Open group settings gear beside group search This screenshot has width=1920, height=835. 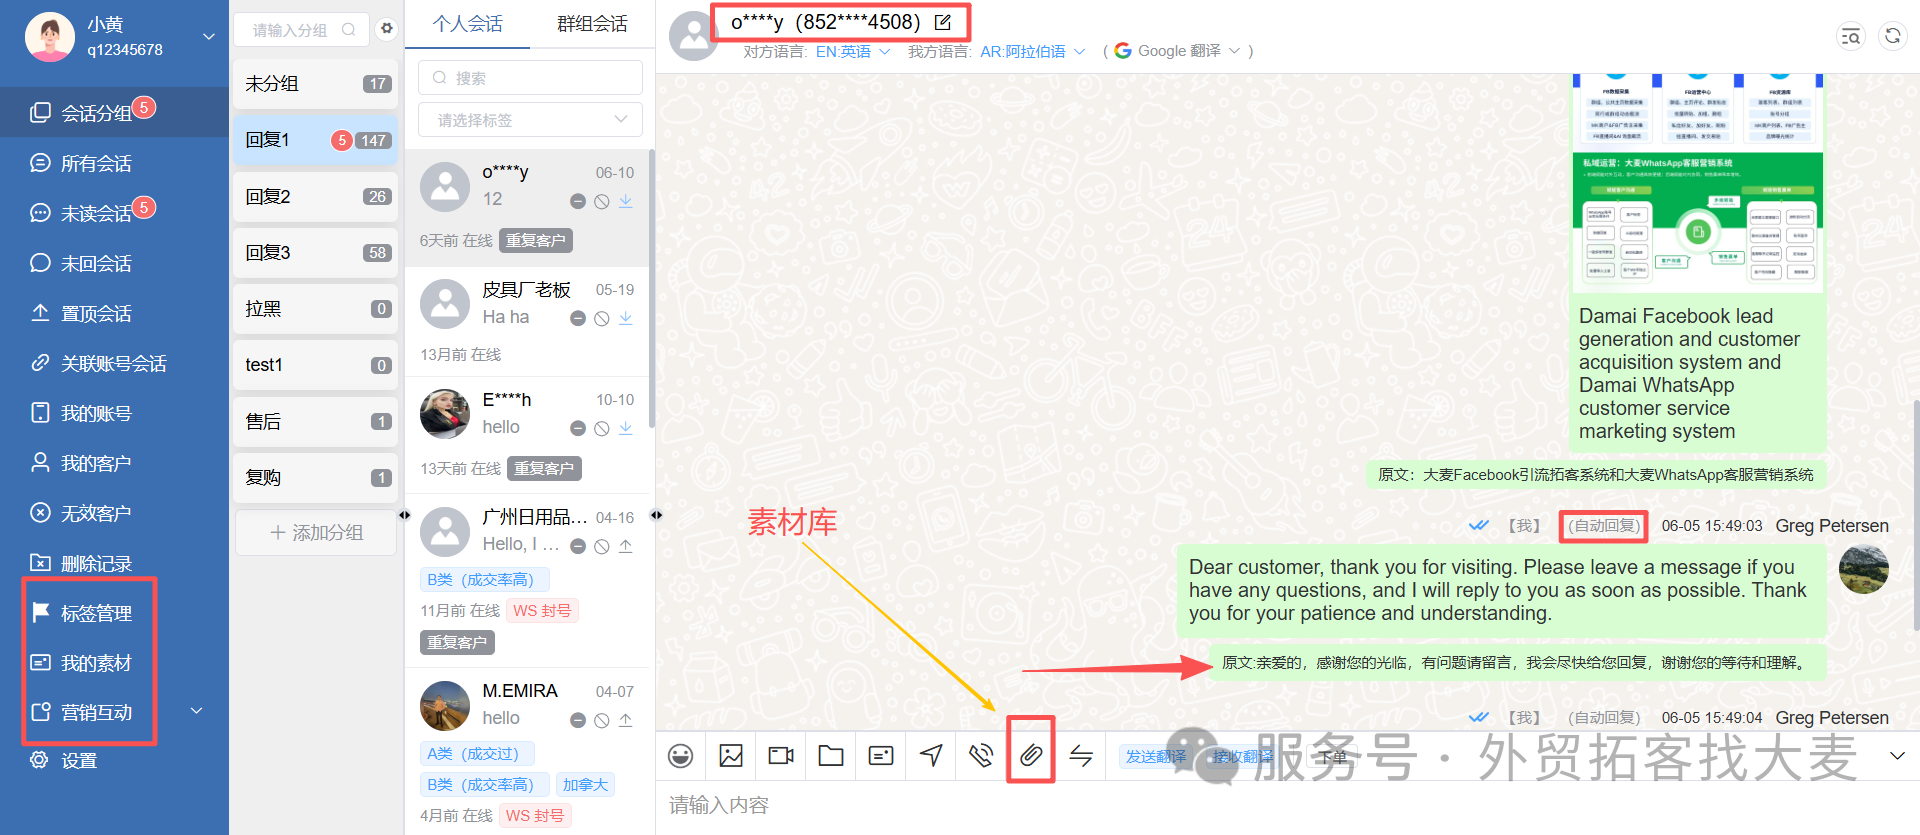point(387,29)
